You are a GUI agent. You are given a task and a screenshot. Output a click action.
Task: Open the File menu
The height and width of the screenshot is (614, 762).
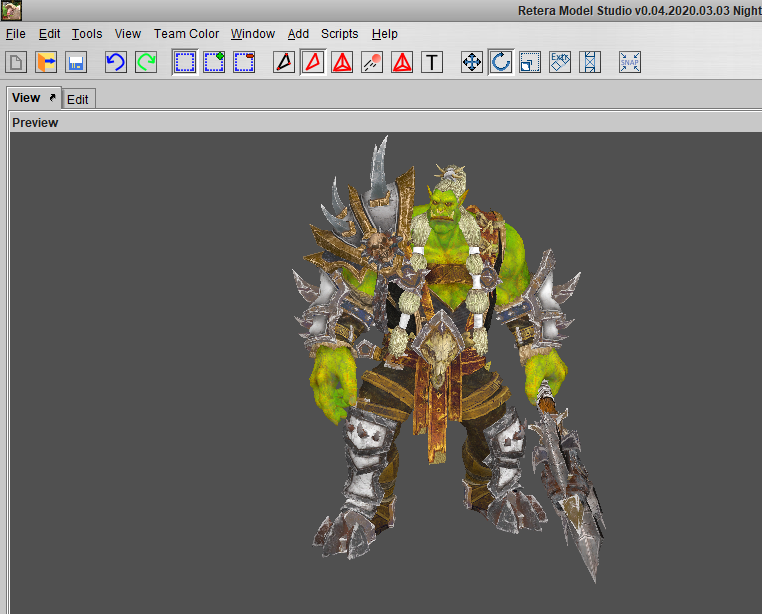16,34
